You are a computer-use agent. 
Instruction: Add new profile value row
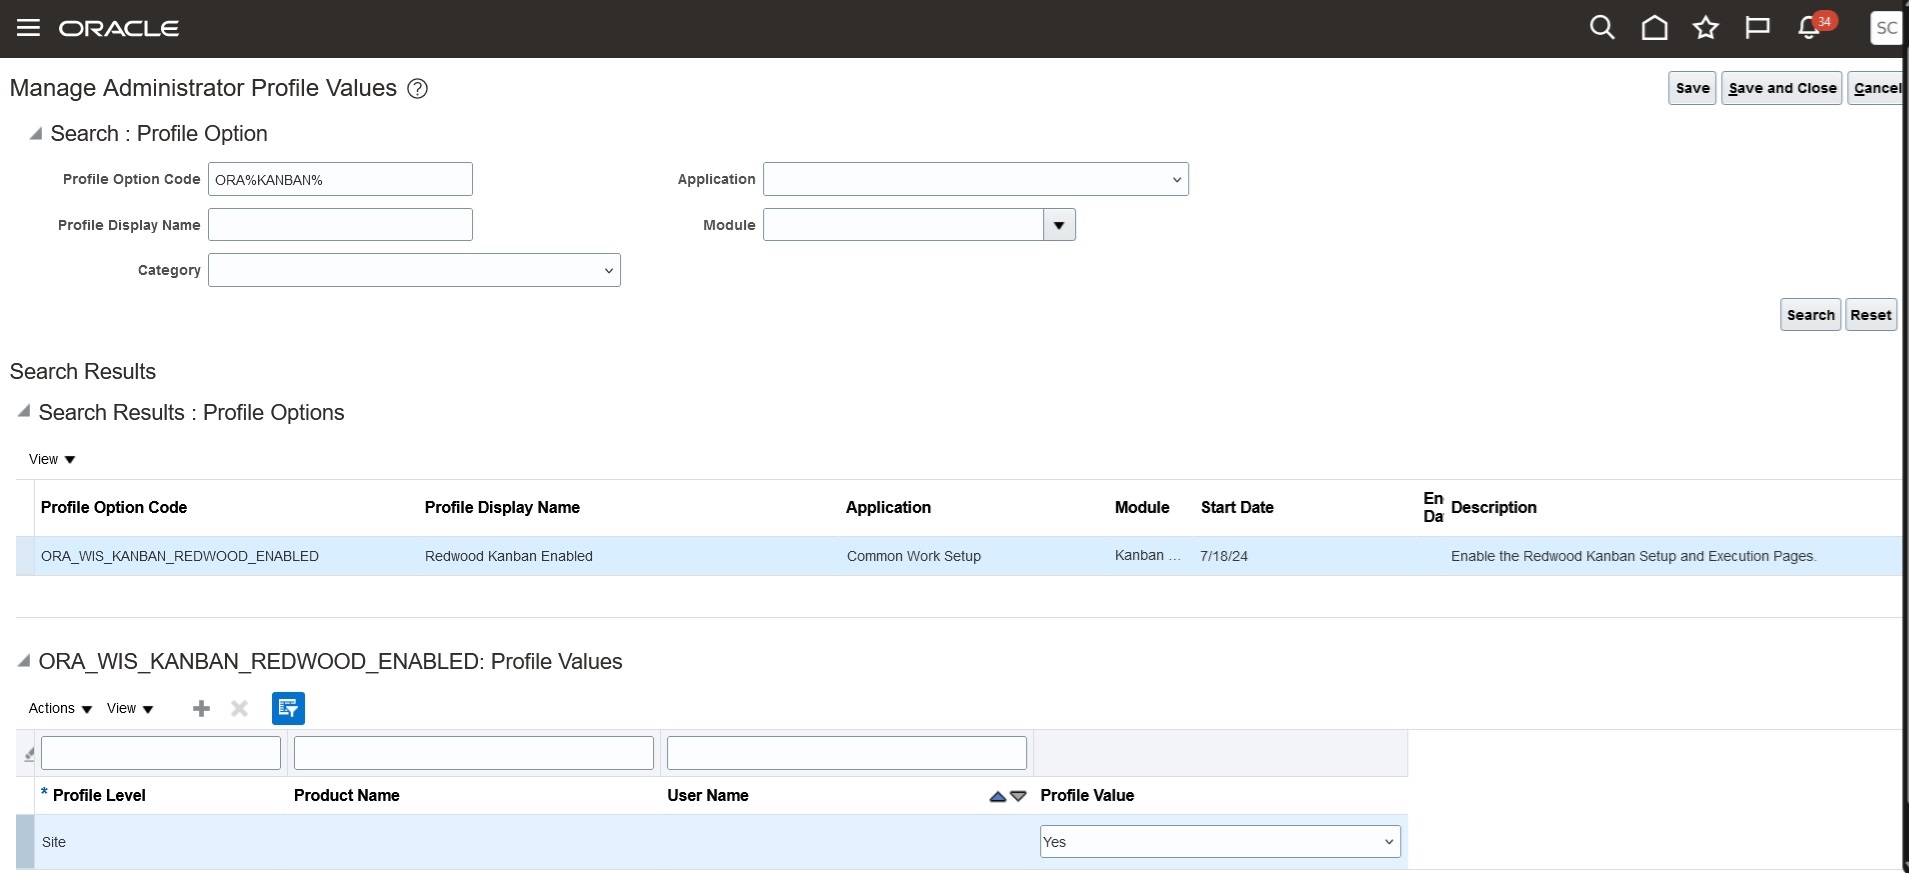201,708
